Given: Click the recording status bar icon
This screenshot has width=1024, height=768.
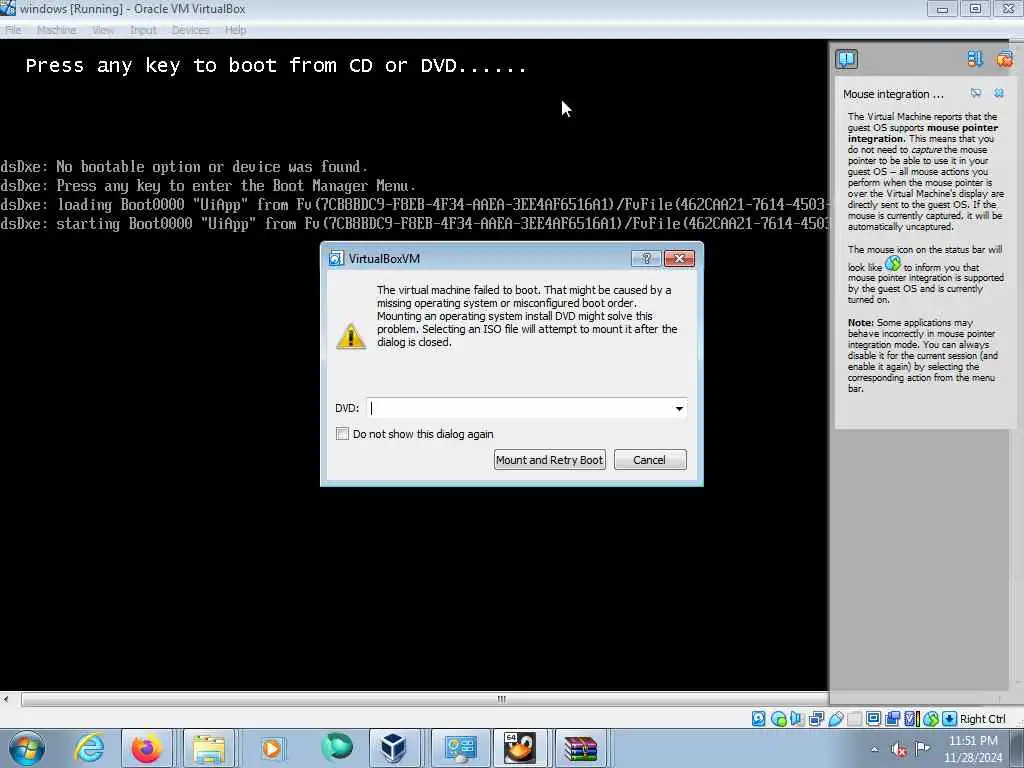Looking at the screenshot, I should click(893, 719).
